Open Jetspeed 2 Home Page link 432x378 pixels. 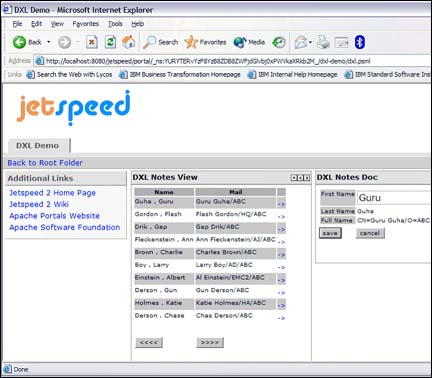[x=52, y=193]
